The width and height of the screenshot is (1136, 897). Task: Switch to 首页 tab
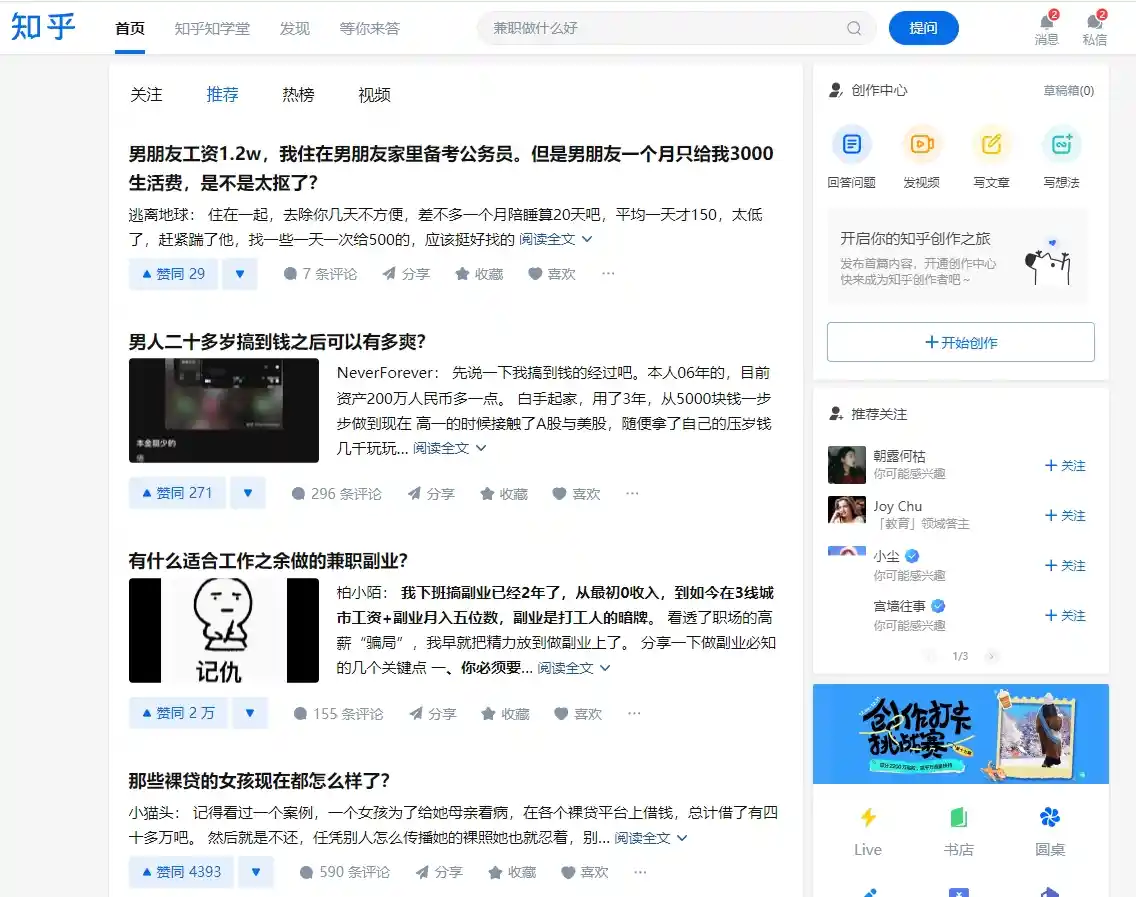(130, 28)
